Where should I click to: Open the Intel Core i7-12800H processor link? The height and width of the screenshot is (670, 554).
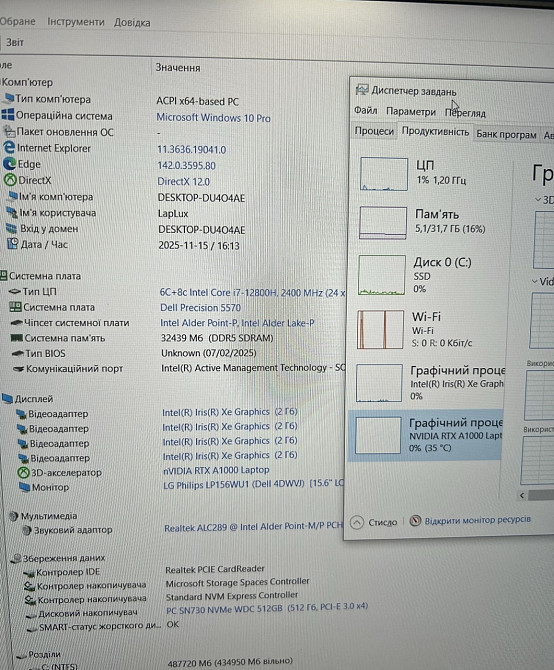[252, 293]
